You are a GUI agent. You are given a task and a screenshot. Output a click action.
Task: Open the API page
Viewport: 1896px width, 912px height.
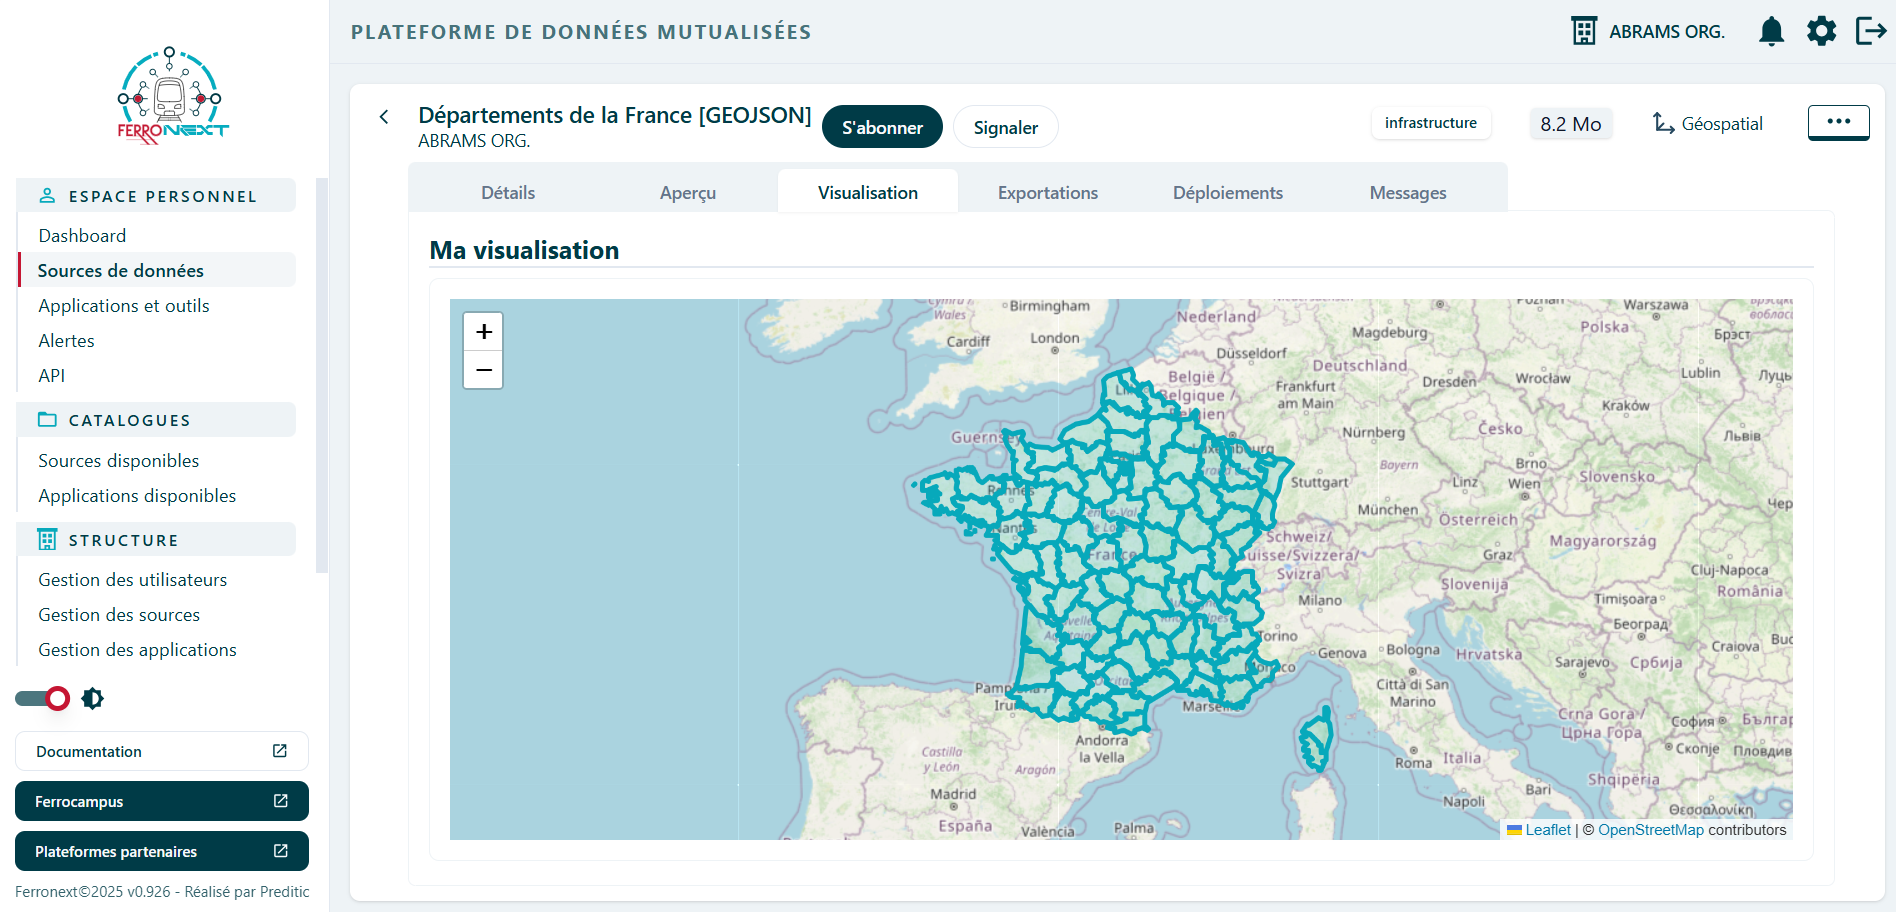point(52,376)
